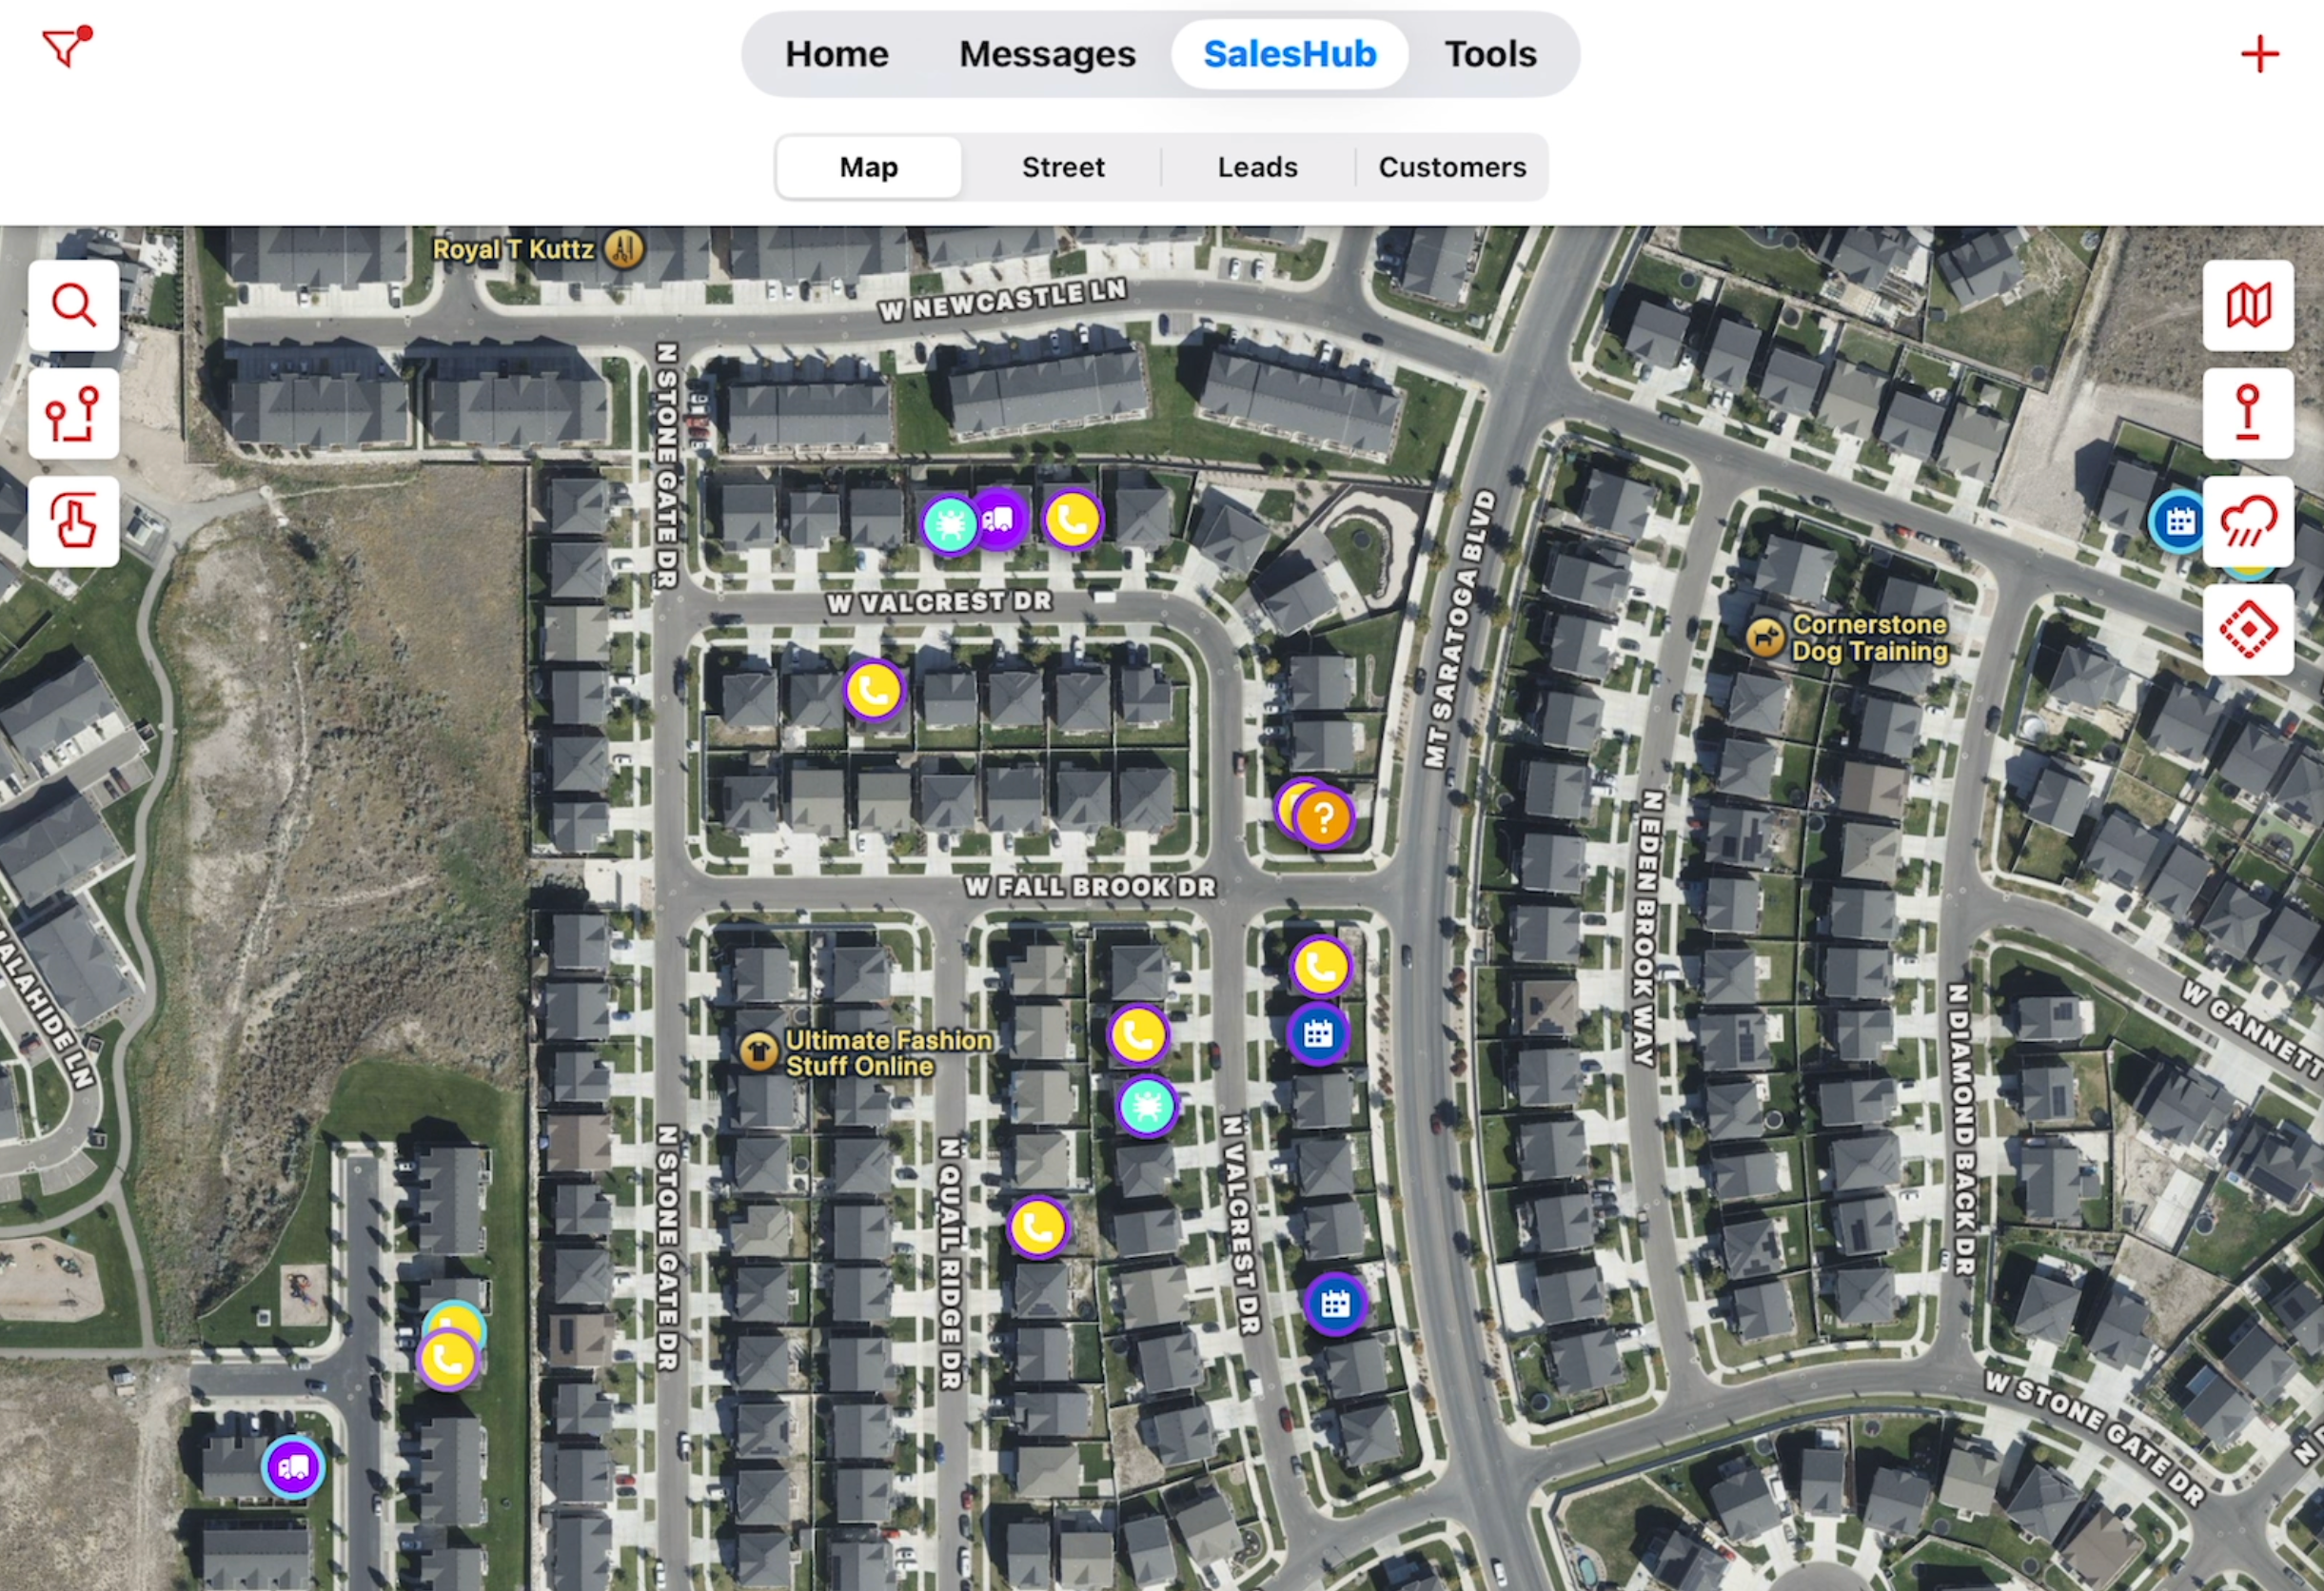Viewport: 2324px width, 1591px height.
Task: Tap yellow phone pin north of W Valcrest Dr
Action: point(1072,519)
